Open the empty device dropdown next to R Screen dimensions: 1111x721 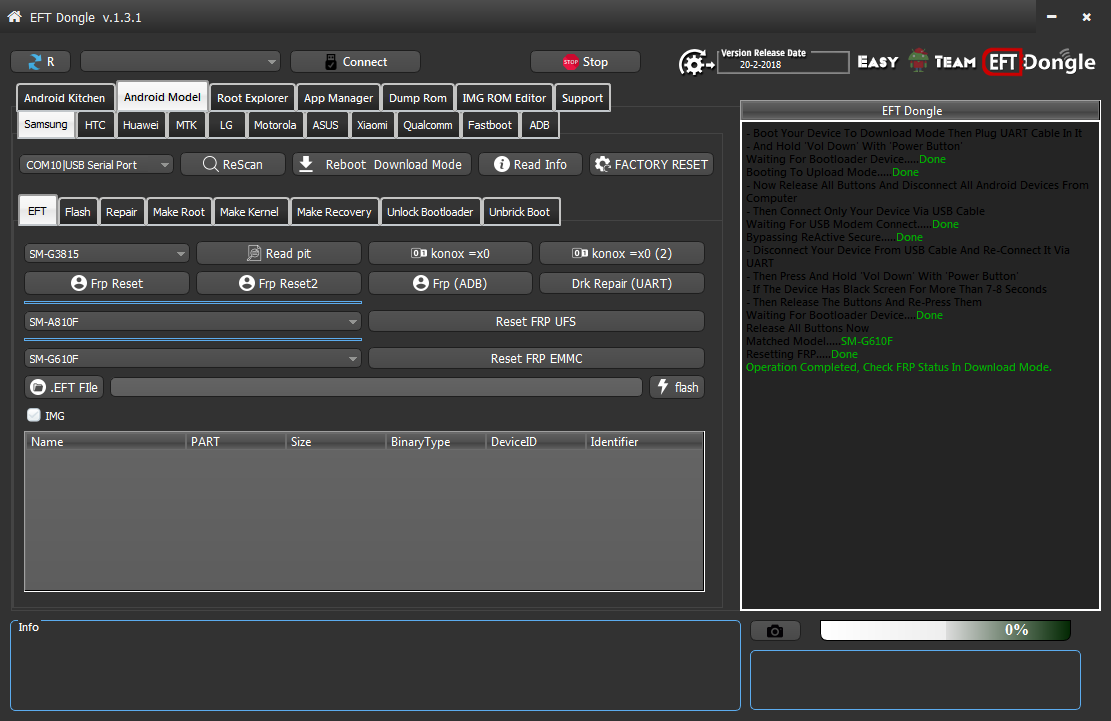pos(181,62)
